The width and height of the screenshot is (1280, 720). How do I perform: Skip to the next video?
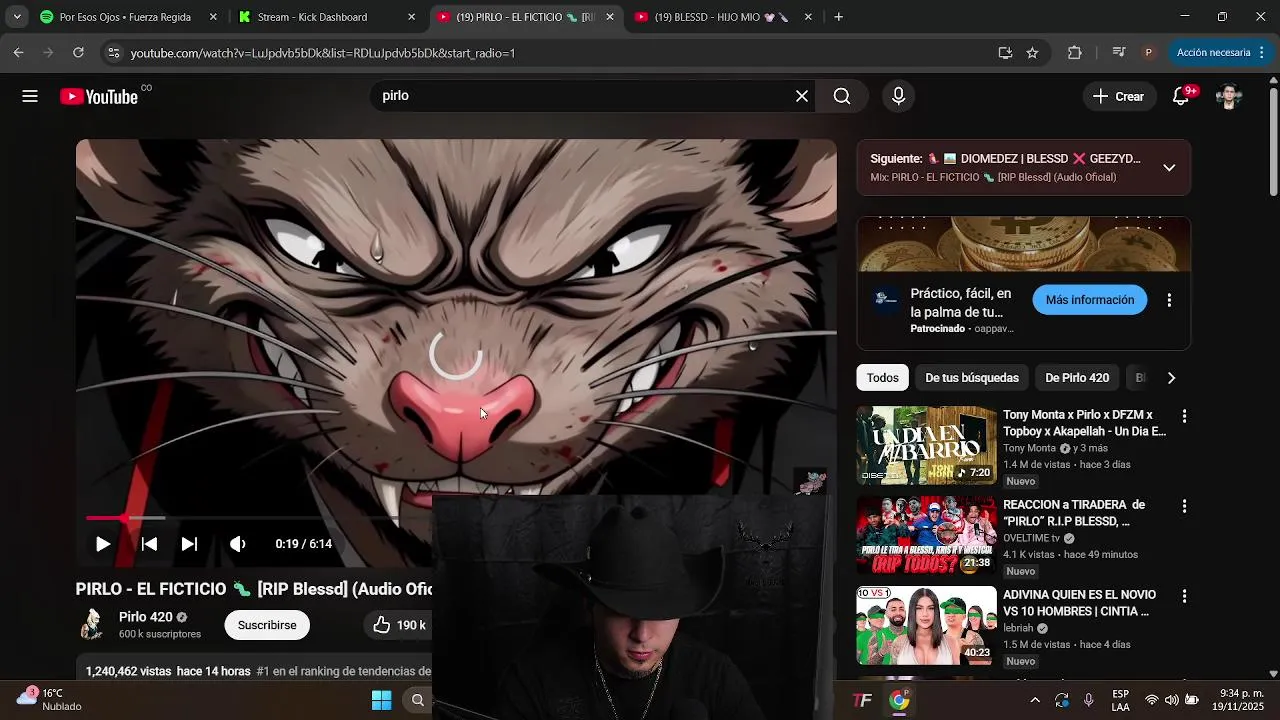pos(189,544)
